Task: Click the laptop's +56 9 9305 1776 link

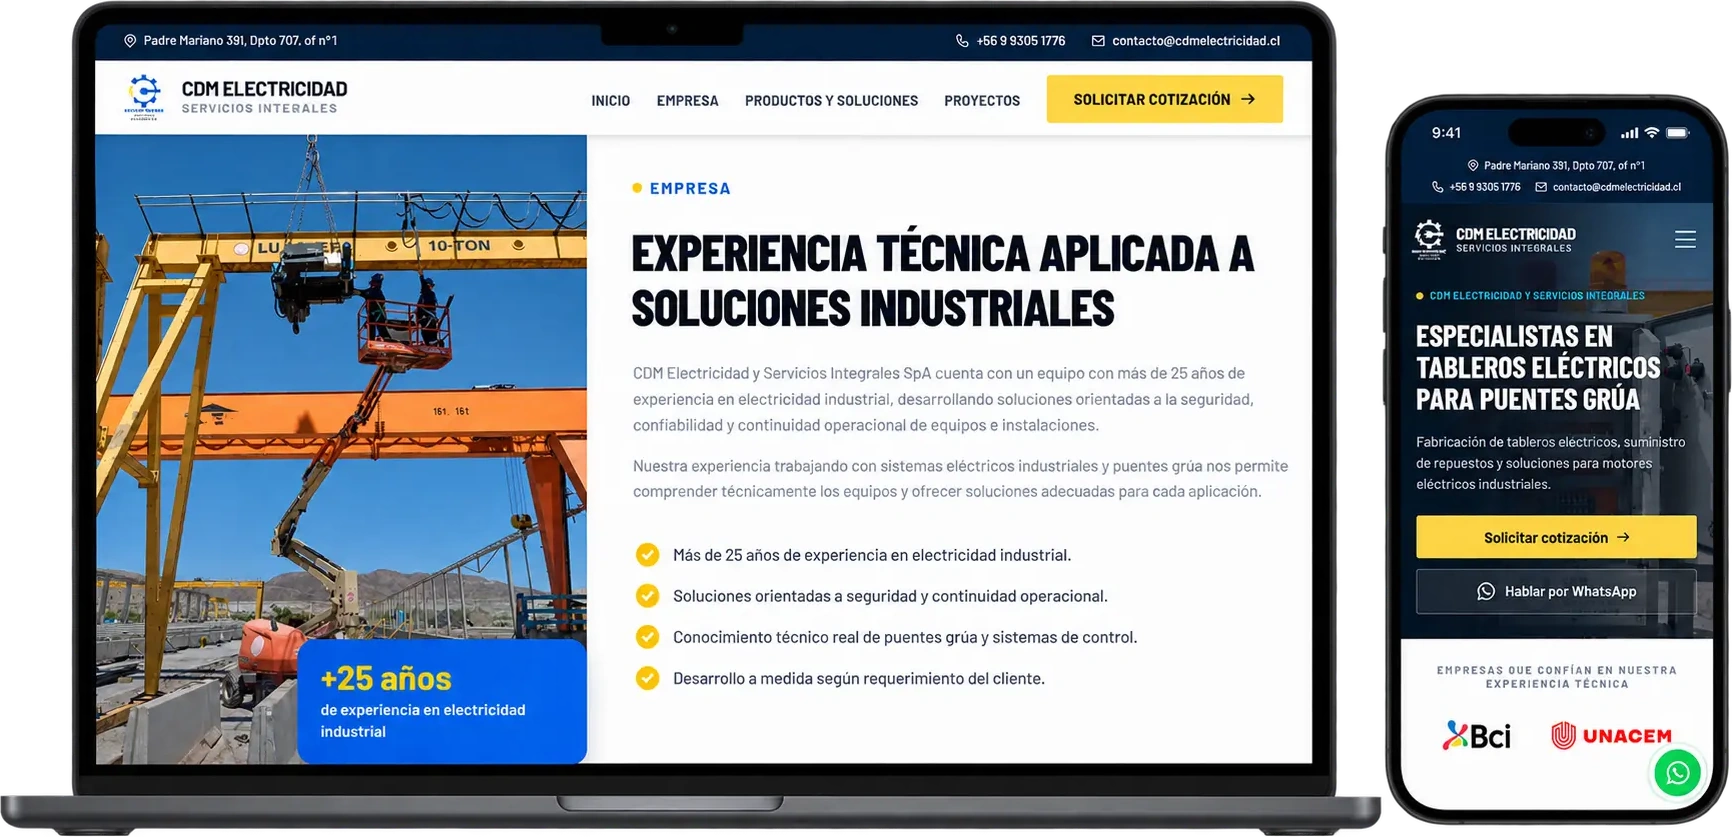Action: coord(1021,41)
